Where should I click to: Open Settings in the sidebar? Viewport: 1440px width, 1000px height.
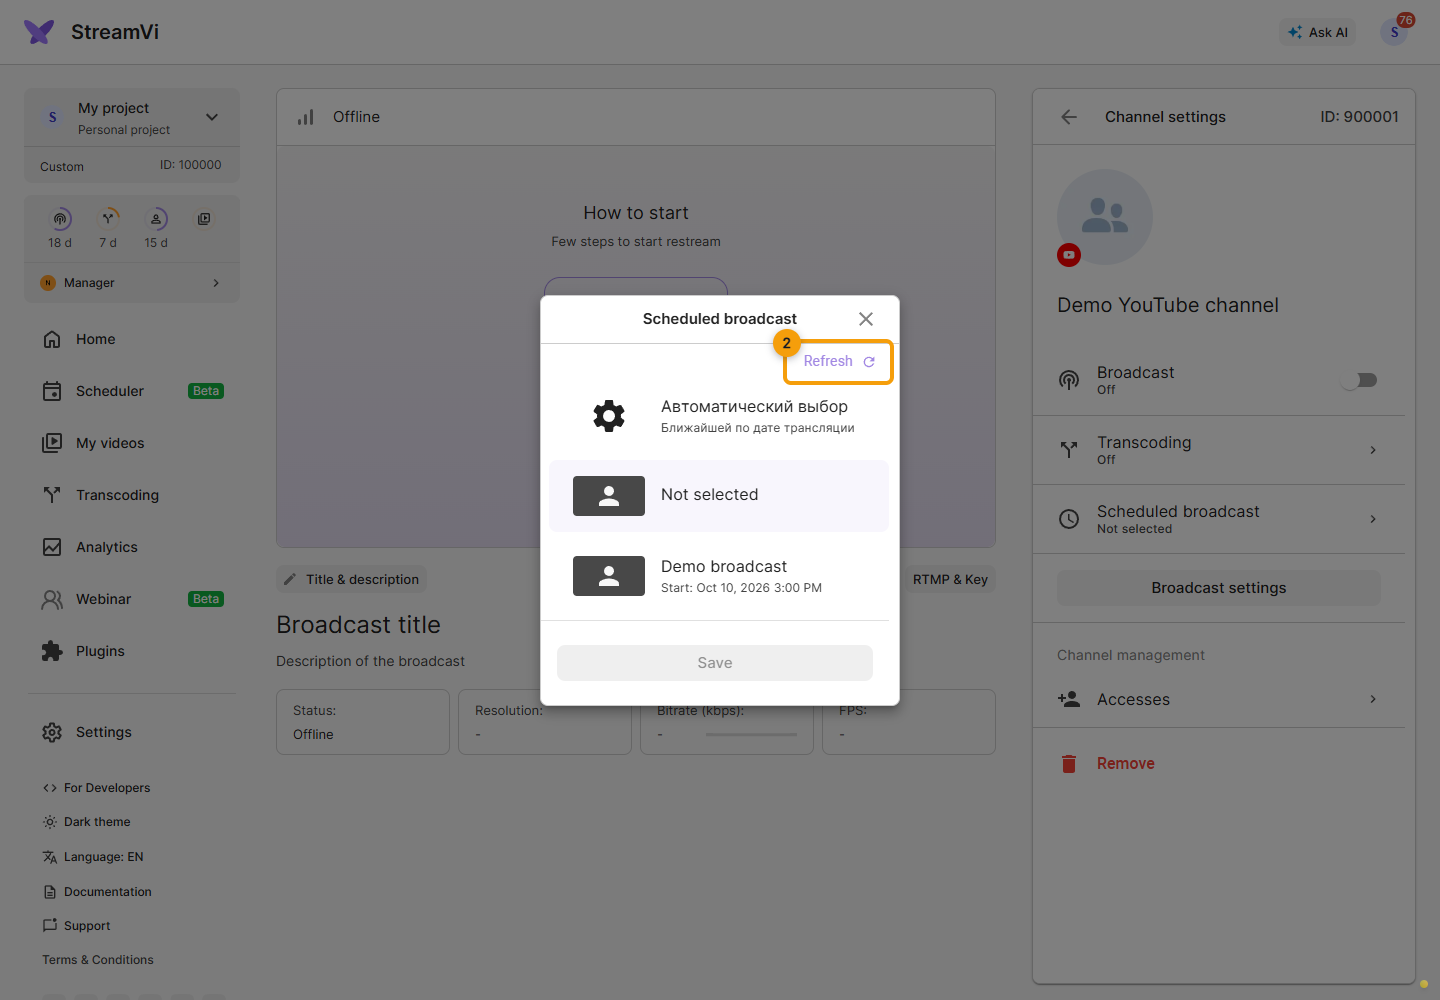(132, 732)
